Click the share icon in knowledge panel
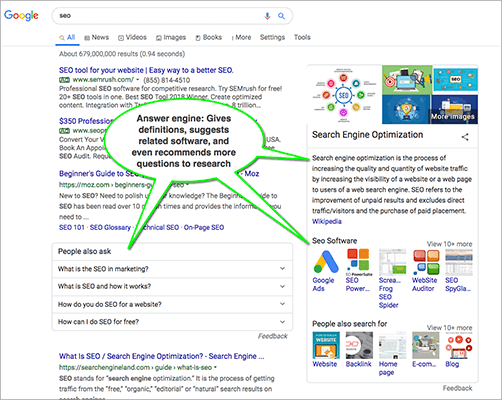Image resolution: width=502 pixels, height=400 pixels. (x=465, y=137)
